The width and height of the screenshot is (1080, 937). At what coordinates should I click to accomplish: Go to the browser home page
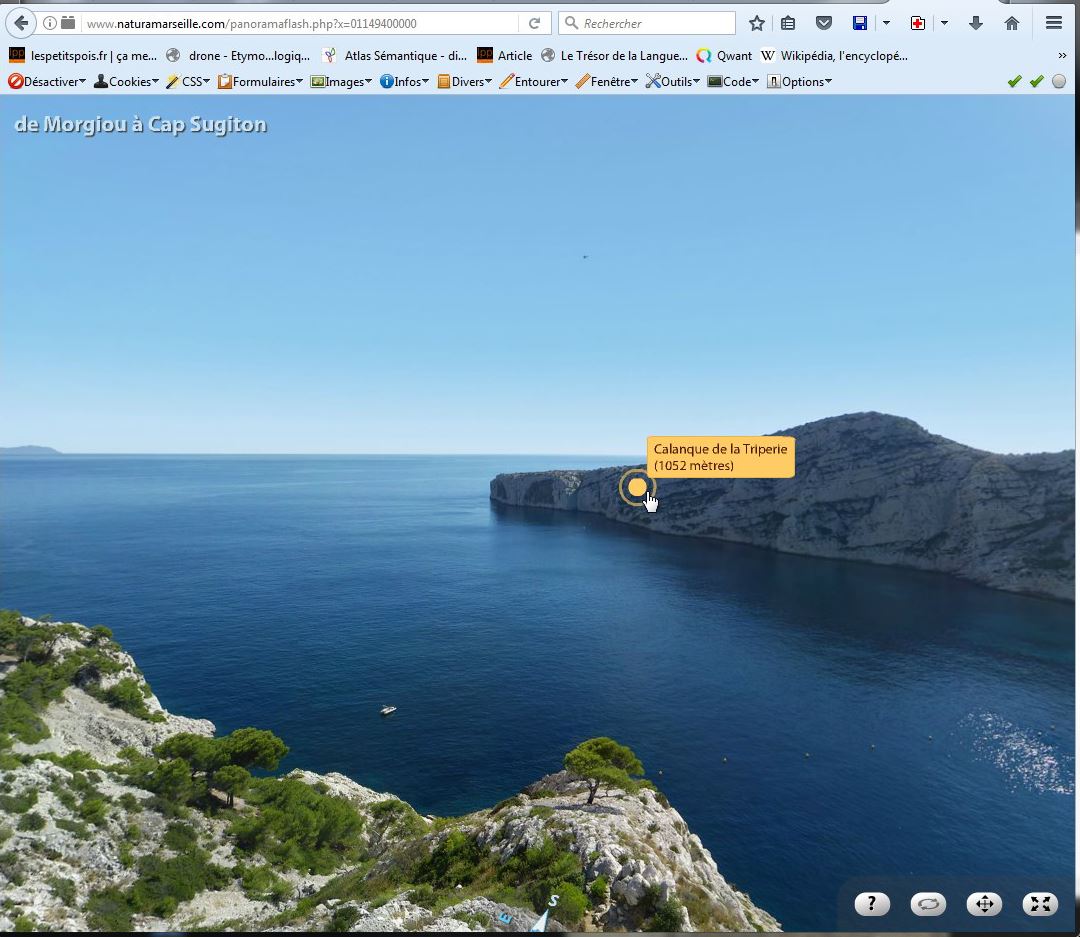pos(1012,23)
